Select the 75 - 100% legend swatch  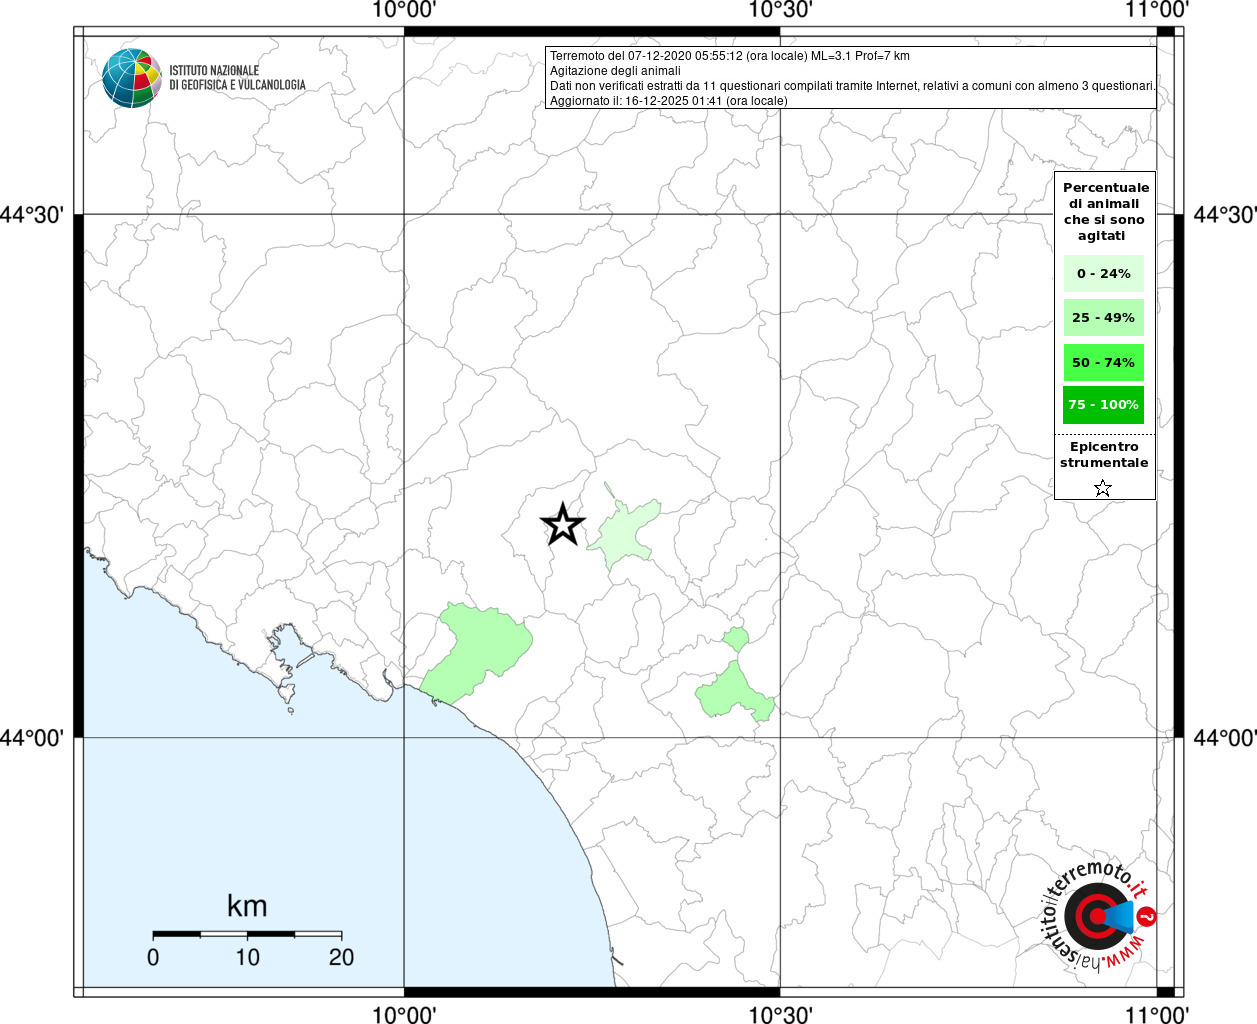(x=1104, y=405)
